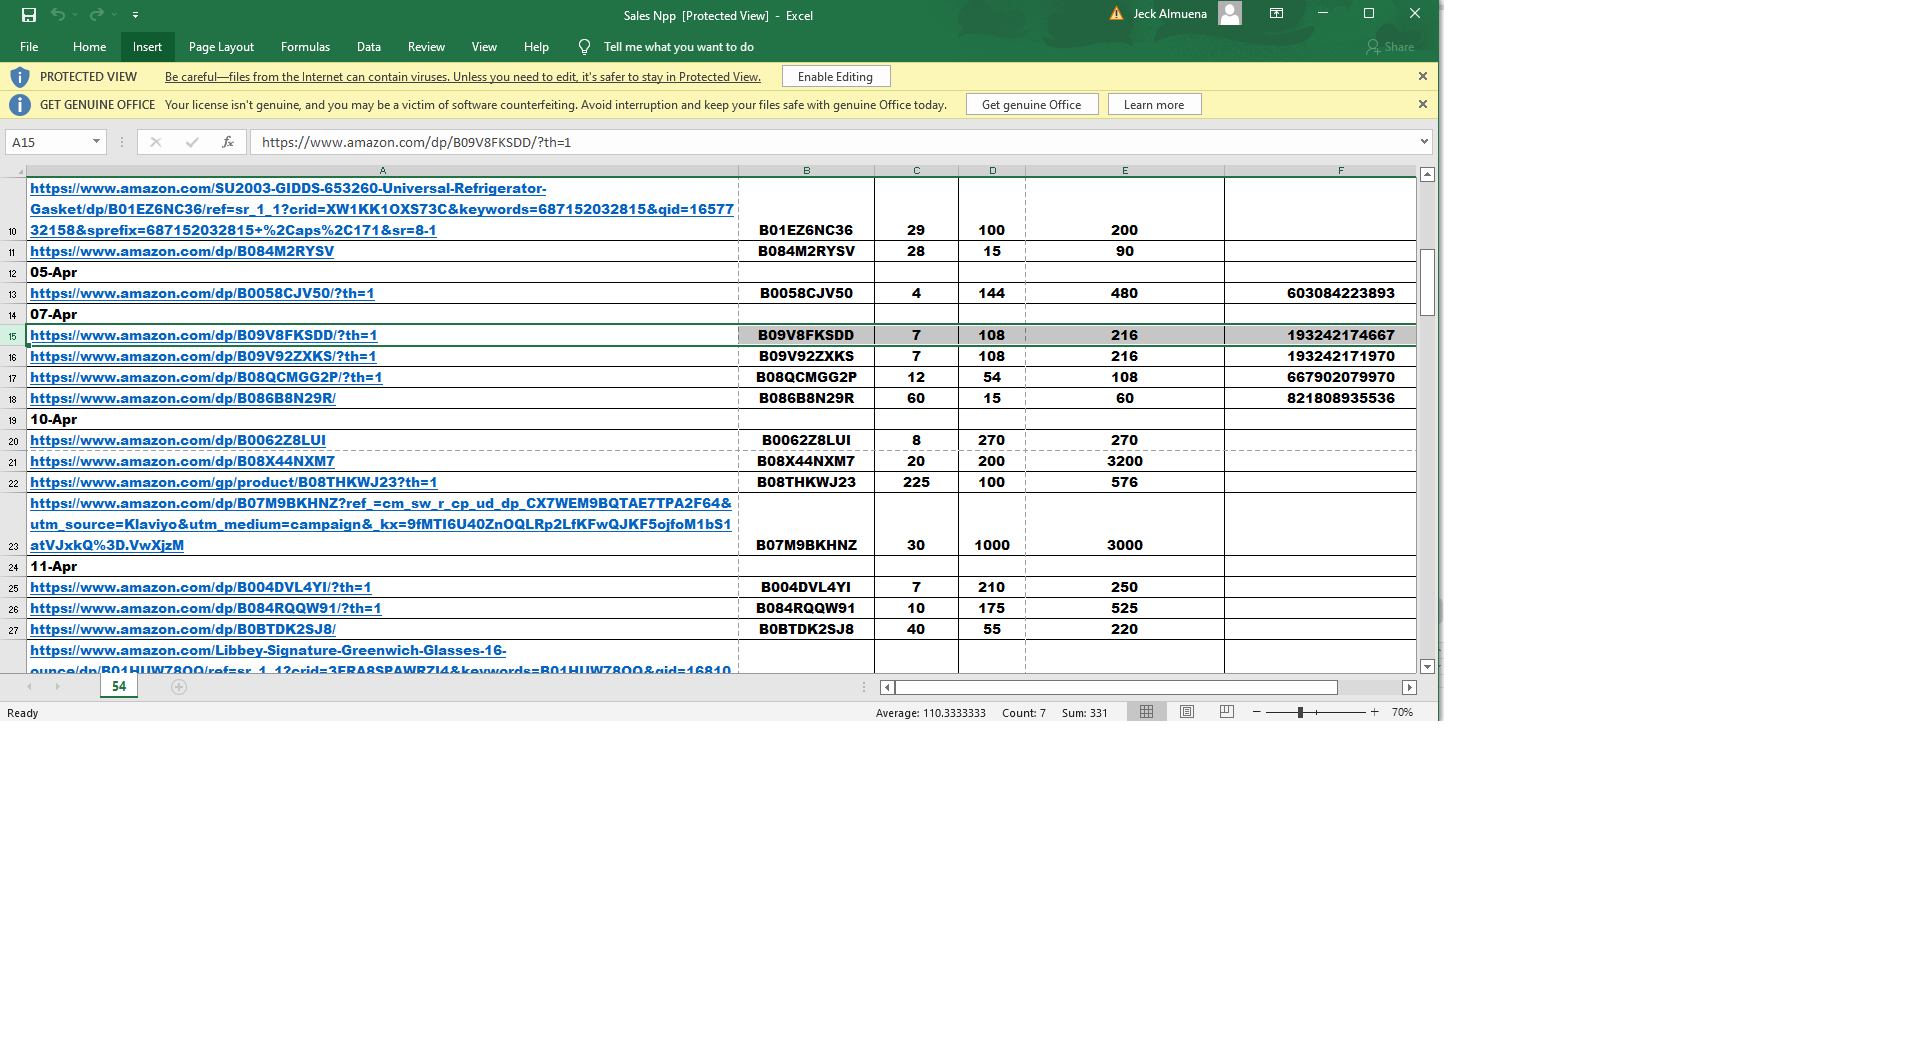Select cell containing B08X44NXM7
Image resolution: width=1922 pixels, height=1042 pixels.
[806, 462]
